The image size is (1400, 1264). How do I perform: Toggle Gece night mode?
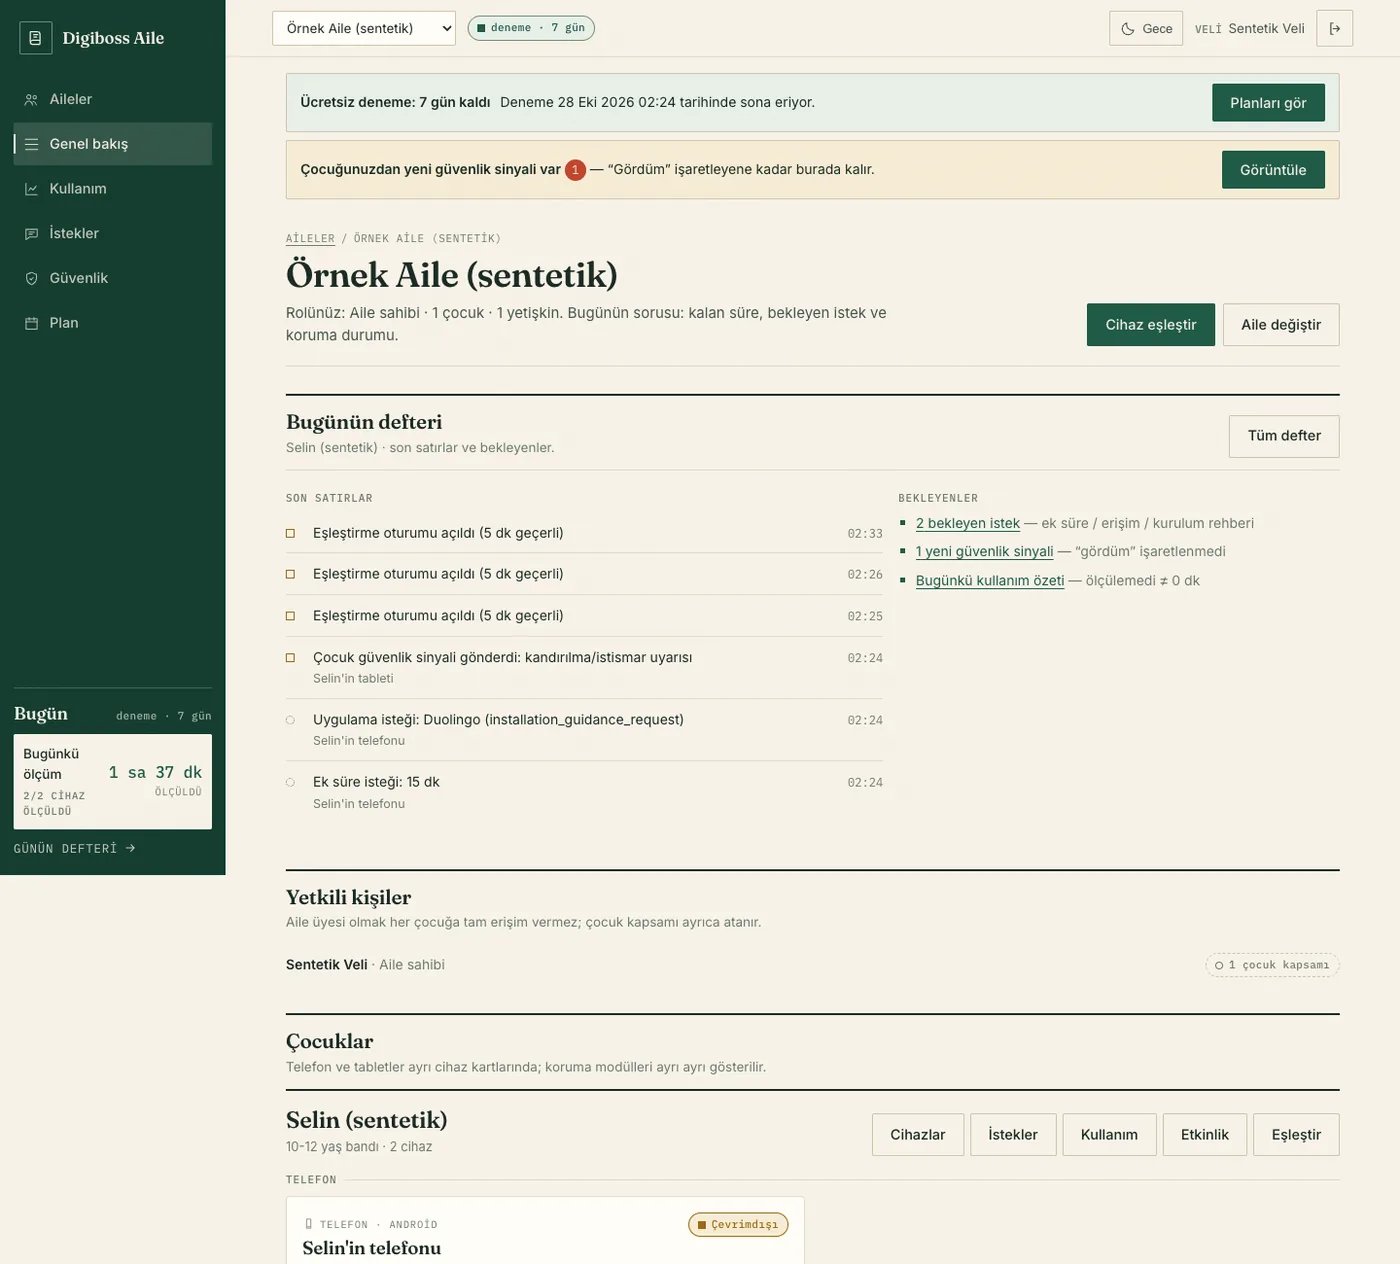(1146, 28)
